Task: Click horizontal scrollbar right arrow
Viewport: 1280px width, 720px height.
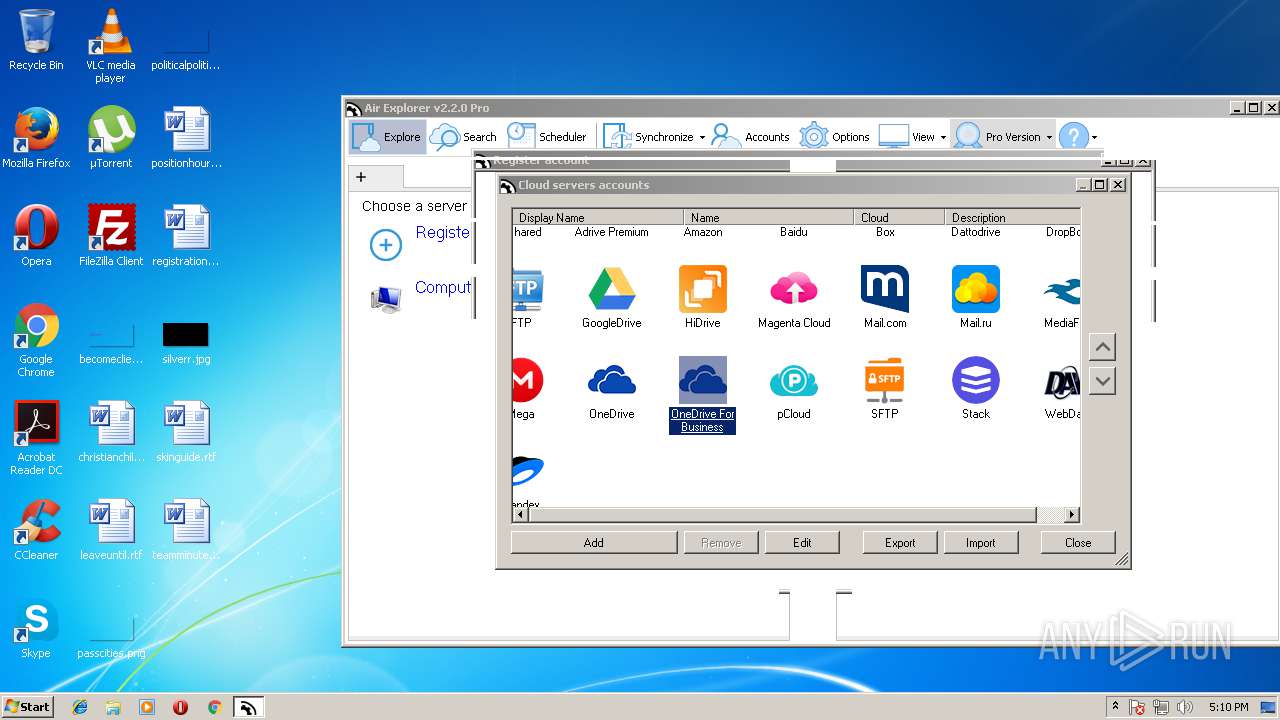Action: (x=1072, y=515)
